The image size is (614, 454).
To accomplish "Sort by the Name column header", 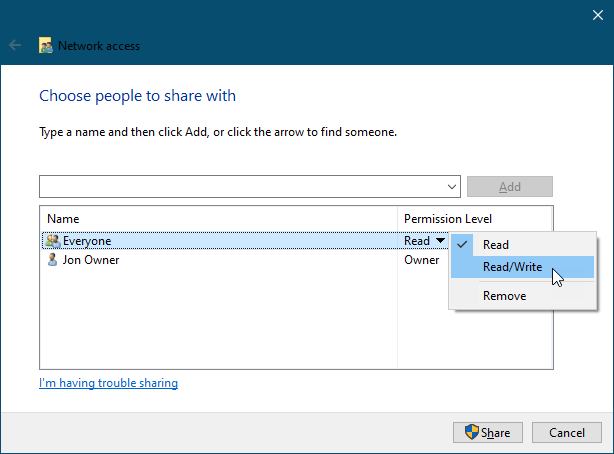I will 63,219.
